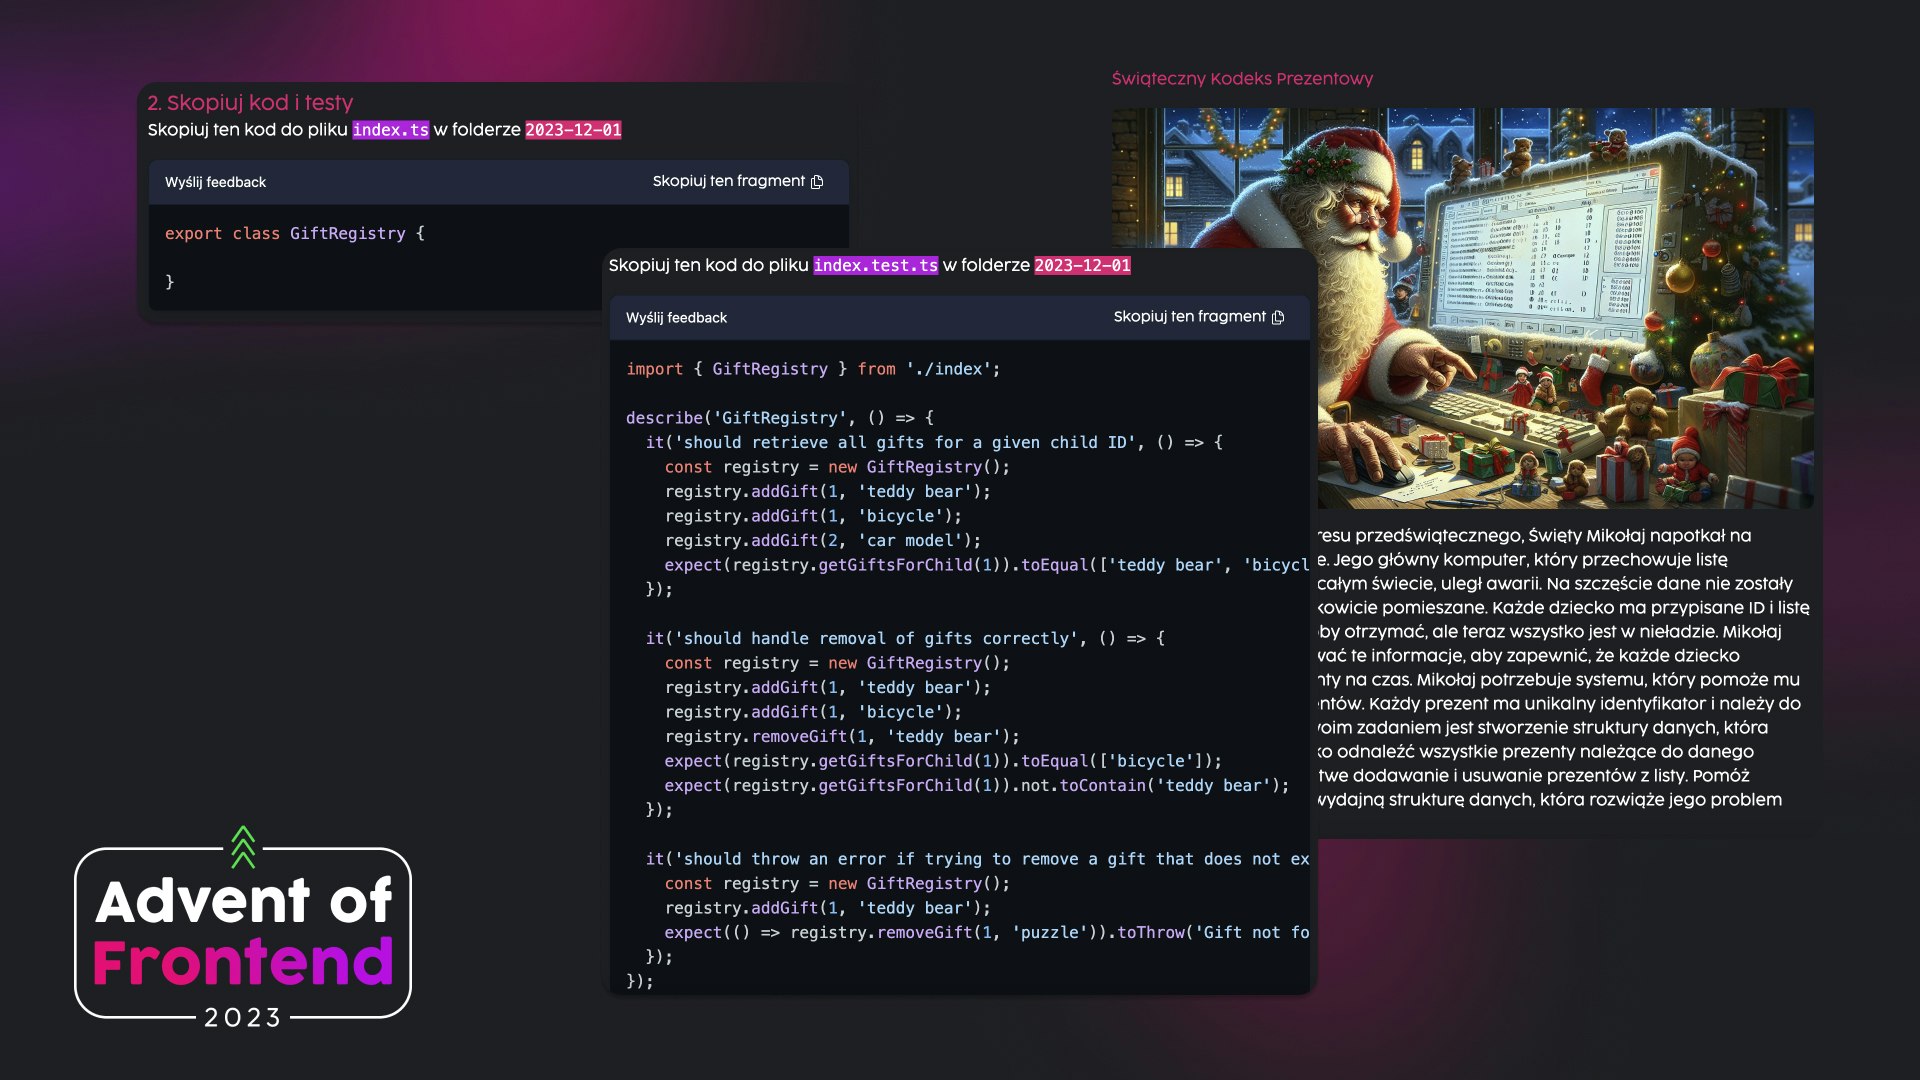1920x1080 pixels.
Task: Click the 2023-12-01 folder label after index.test.ts
Action: click(1082, 265)
